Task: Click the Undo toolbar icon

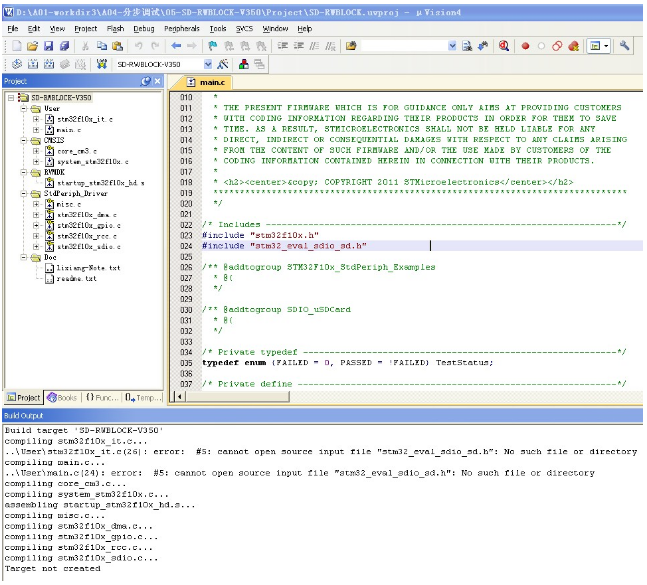Action: click(137, 46)
